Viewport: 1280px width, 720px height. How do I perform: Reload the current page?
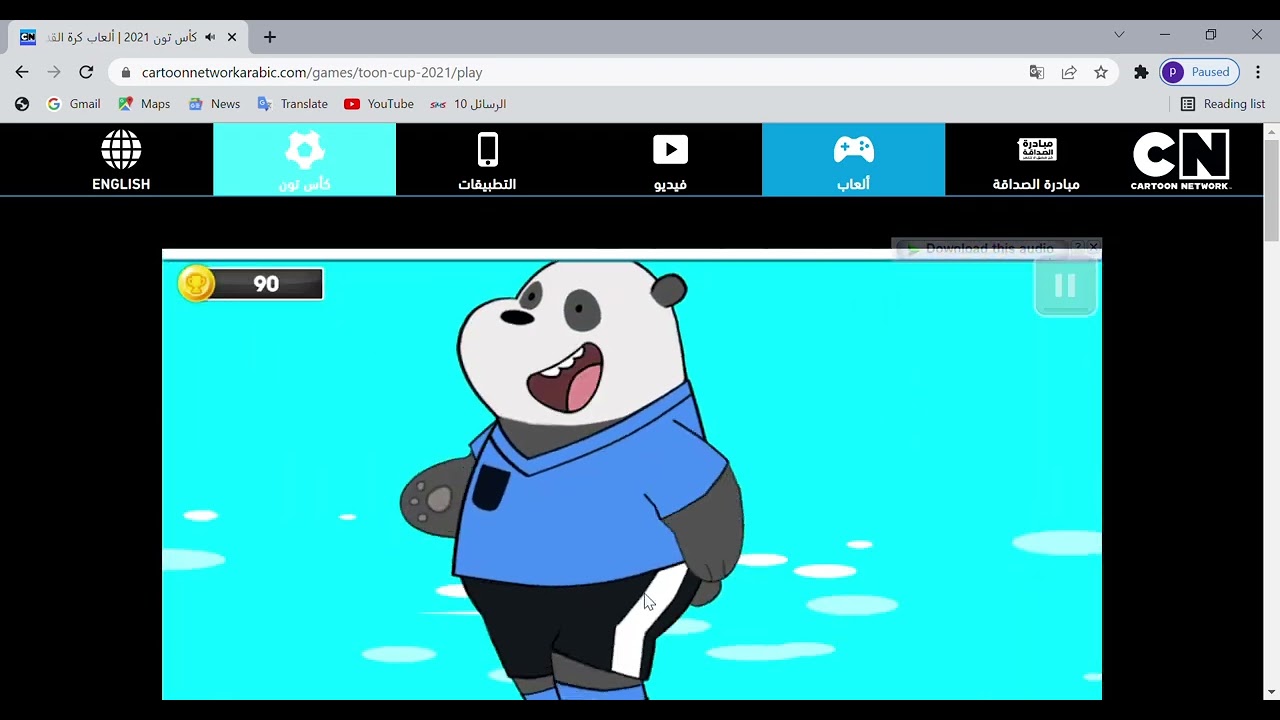(86, 72)
